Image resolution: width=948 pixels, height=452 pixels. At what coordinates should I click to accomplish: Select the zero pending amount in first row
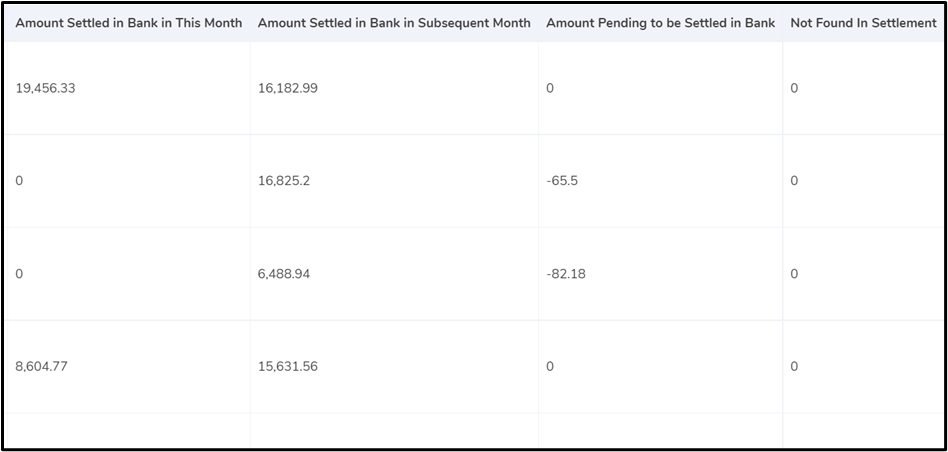coord(550,88)
